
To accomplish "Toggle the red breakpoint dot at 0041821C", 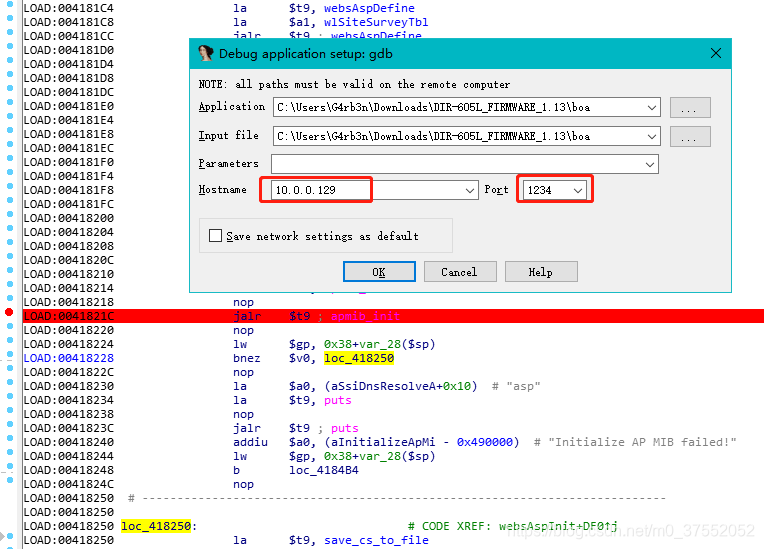I will 9,312.
